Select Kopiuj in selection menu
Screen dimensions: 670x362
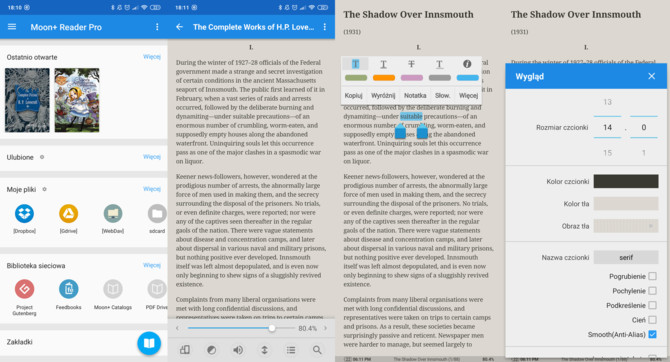[x=353, y=95]
